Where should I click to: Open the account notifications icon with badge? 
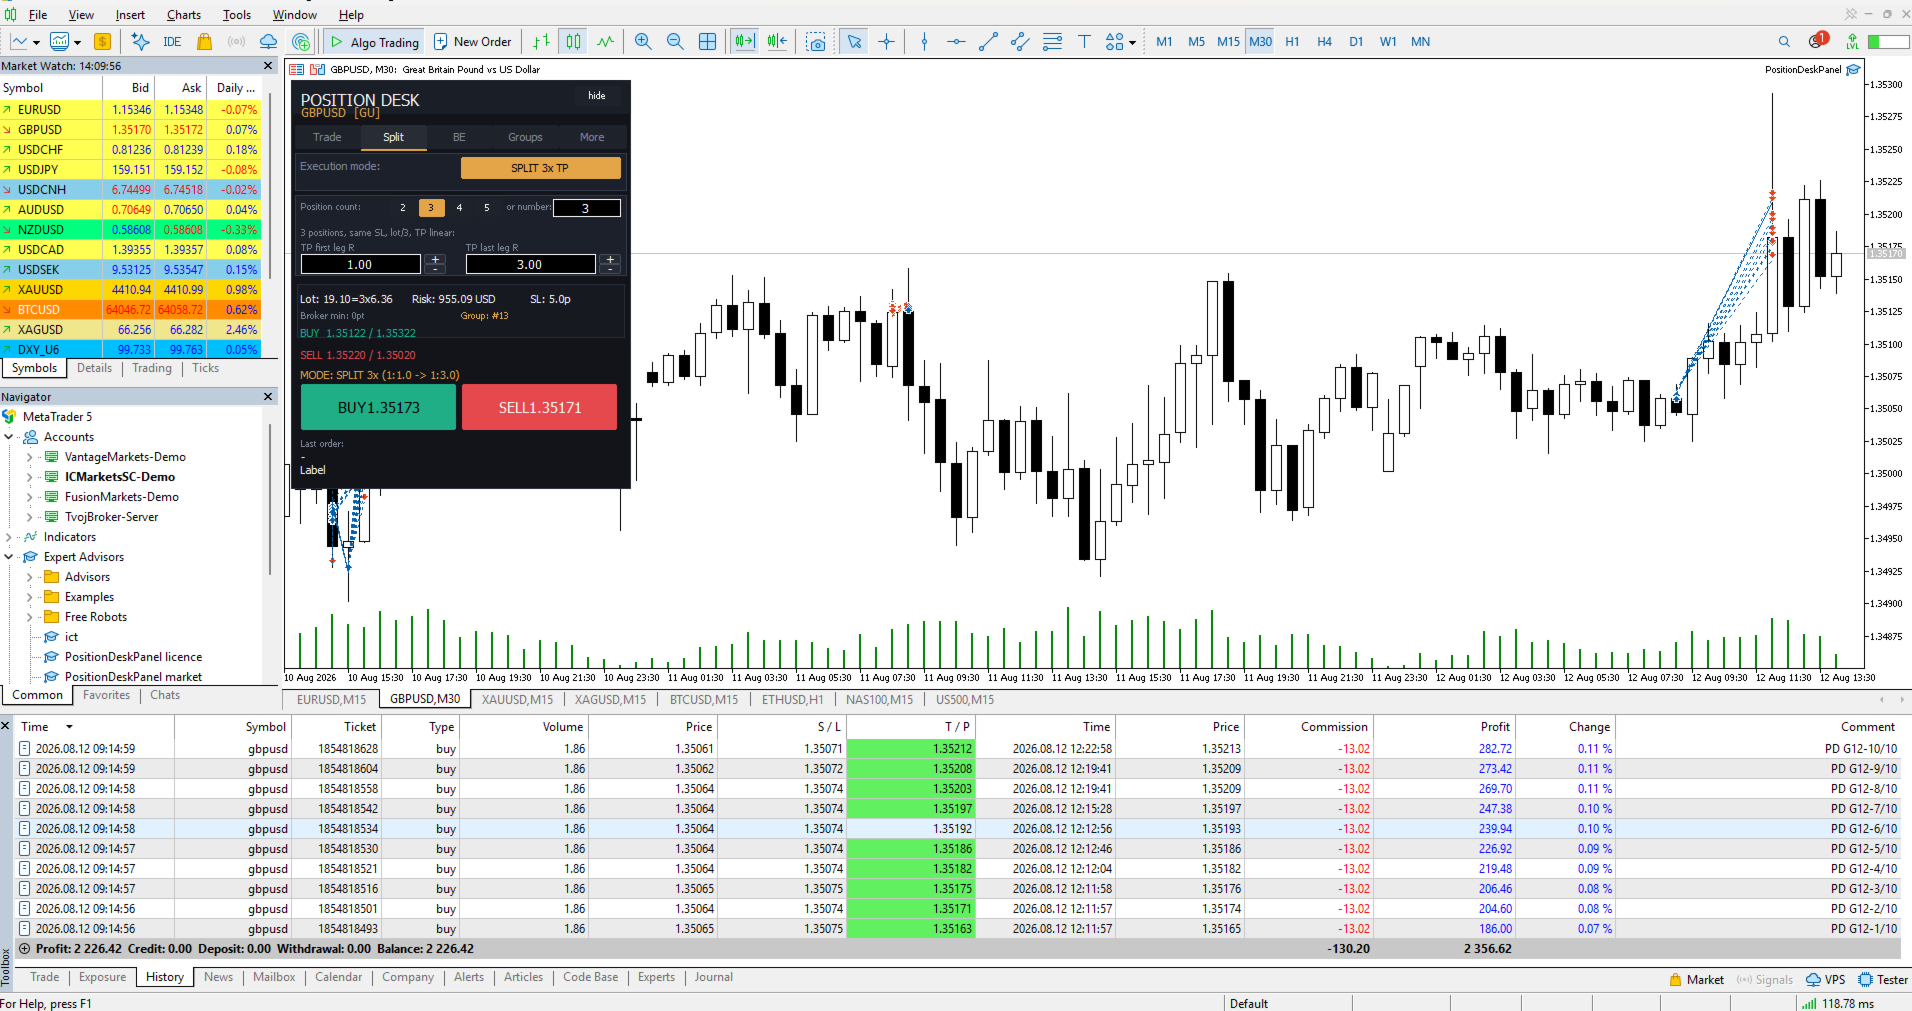[x=1818, y=41]
